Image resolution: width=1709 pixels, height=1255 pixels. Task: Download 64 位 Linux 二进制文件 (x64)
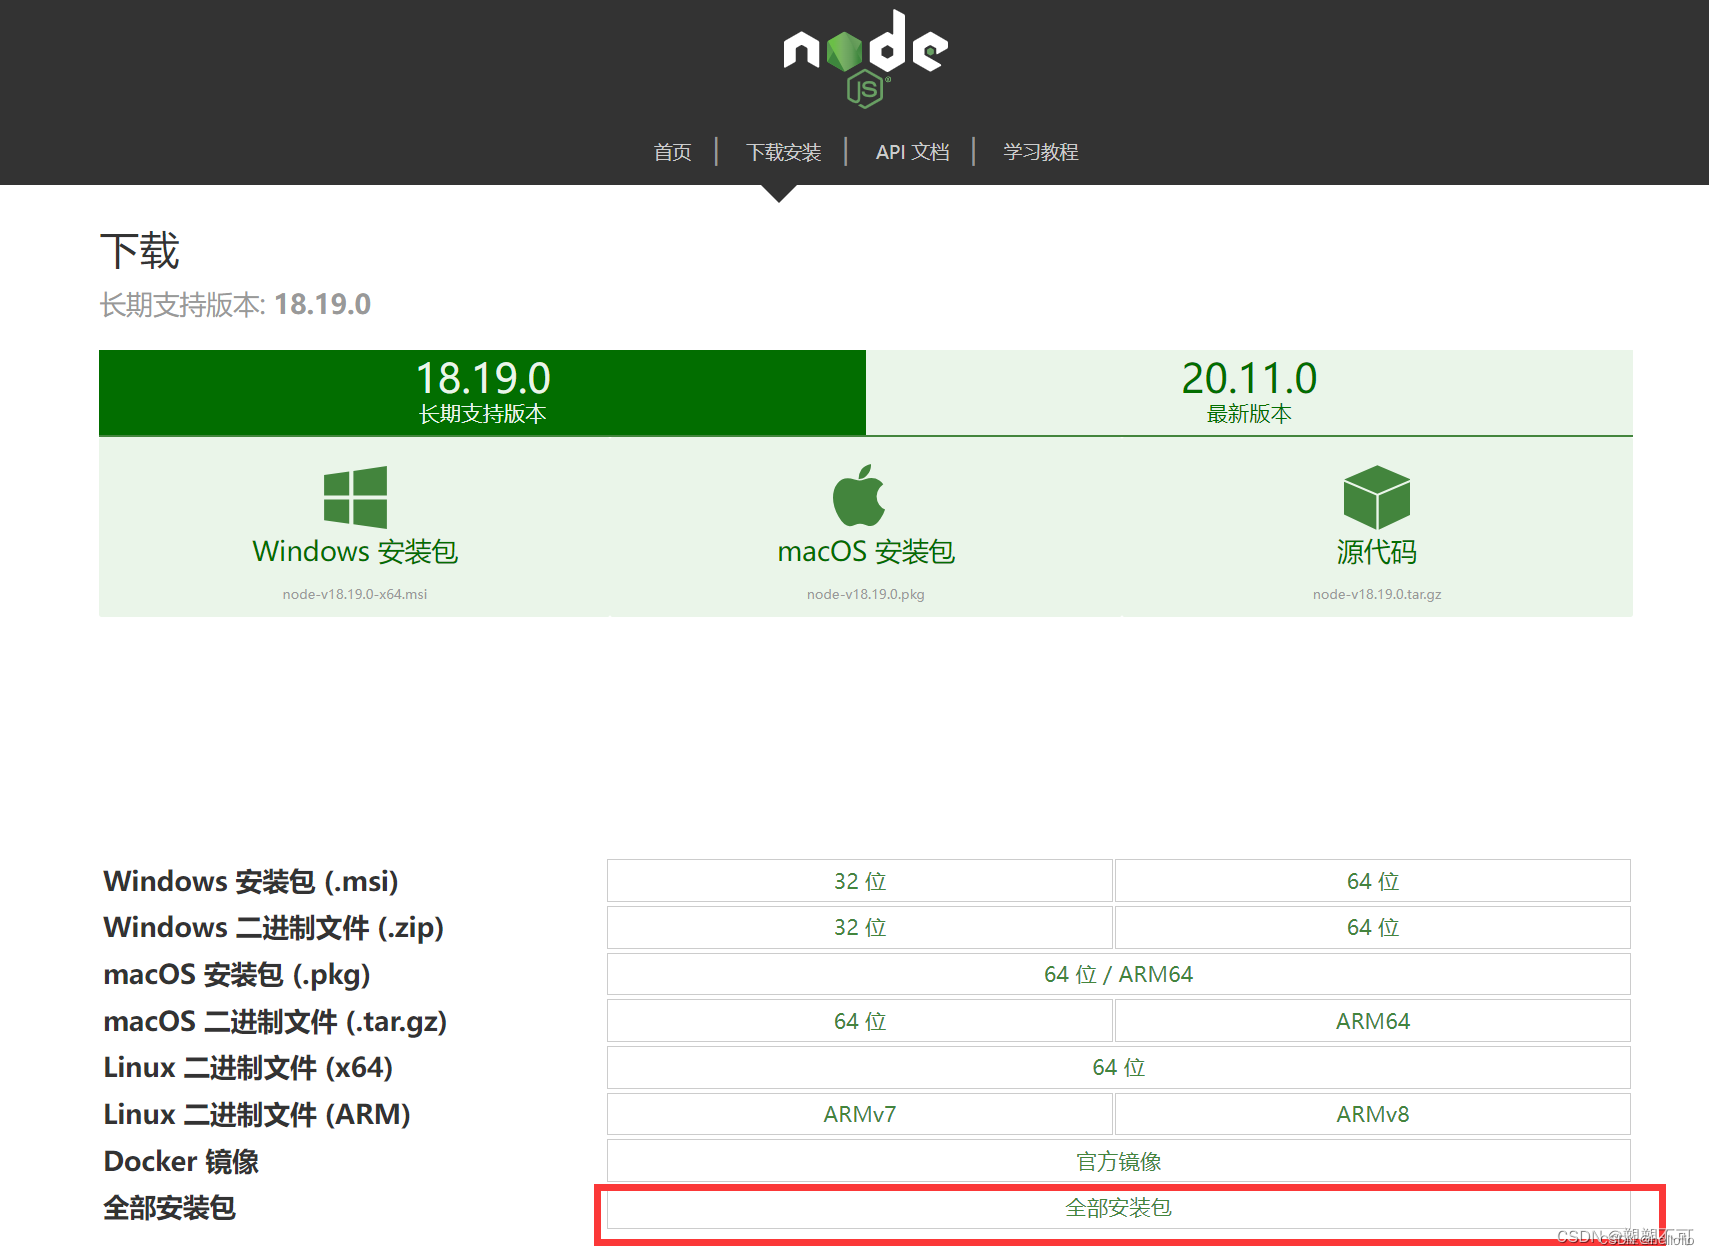(x=1119, y=1067)
